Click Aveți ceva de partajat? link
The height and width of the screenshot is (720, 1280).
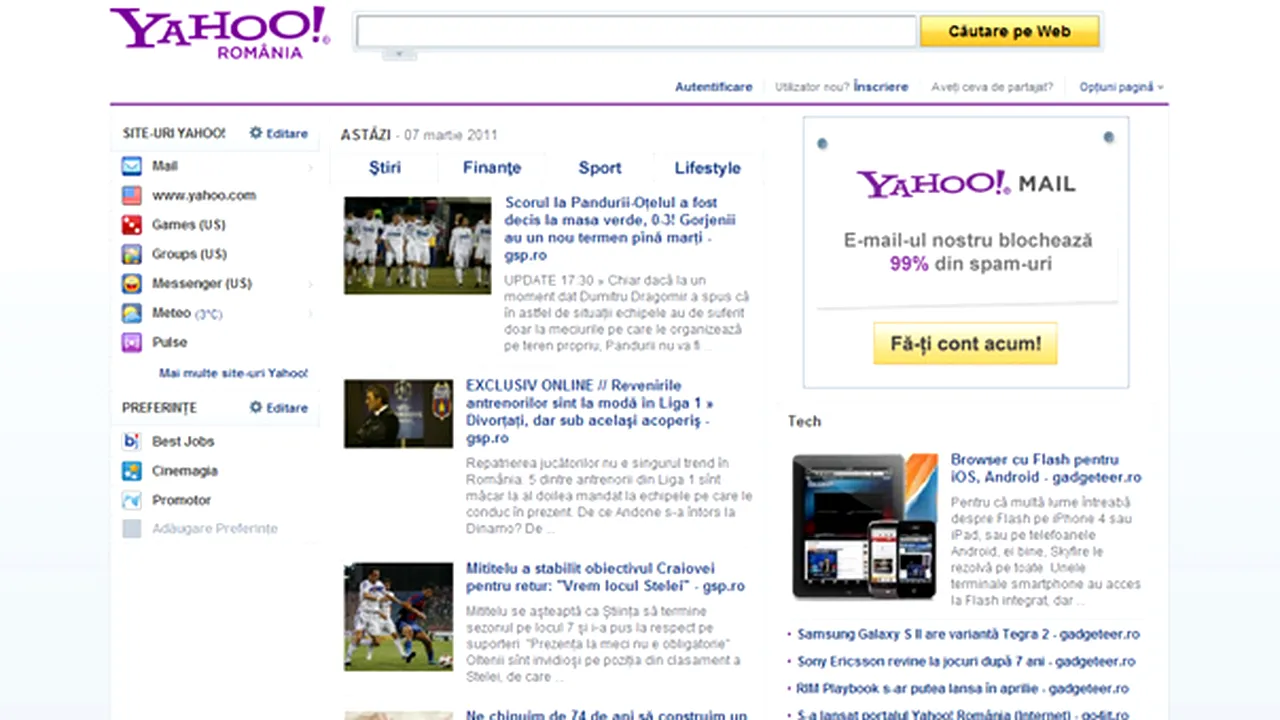point(992,87)
